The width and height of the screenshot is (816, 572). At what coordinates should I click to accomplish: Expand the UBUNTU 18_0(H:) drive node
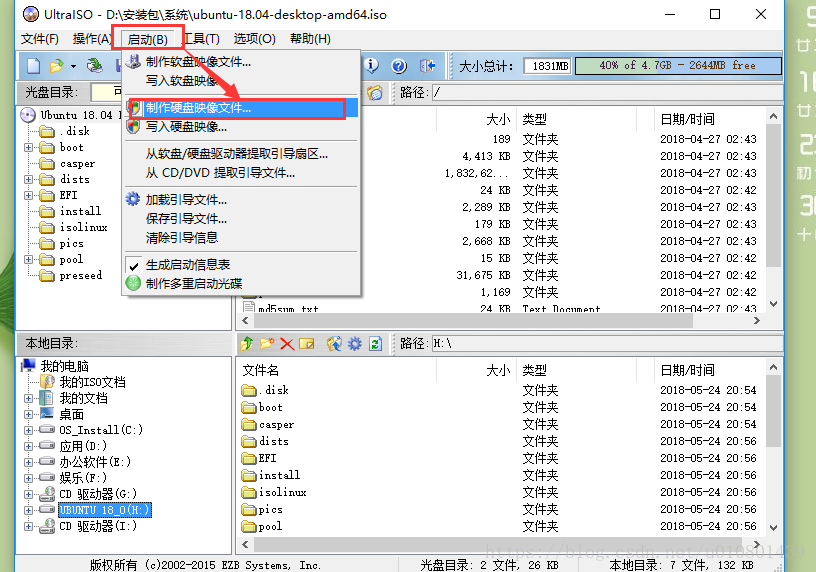click(29, 511)
